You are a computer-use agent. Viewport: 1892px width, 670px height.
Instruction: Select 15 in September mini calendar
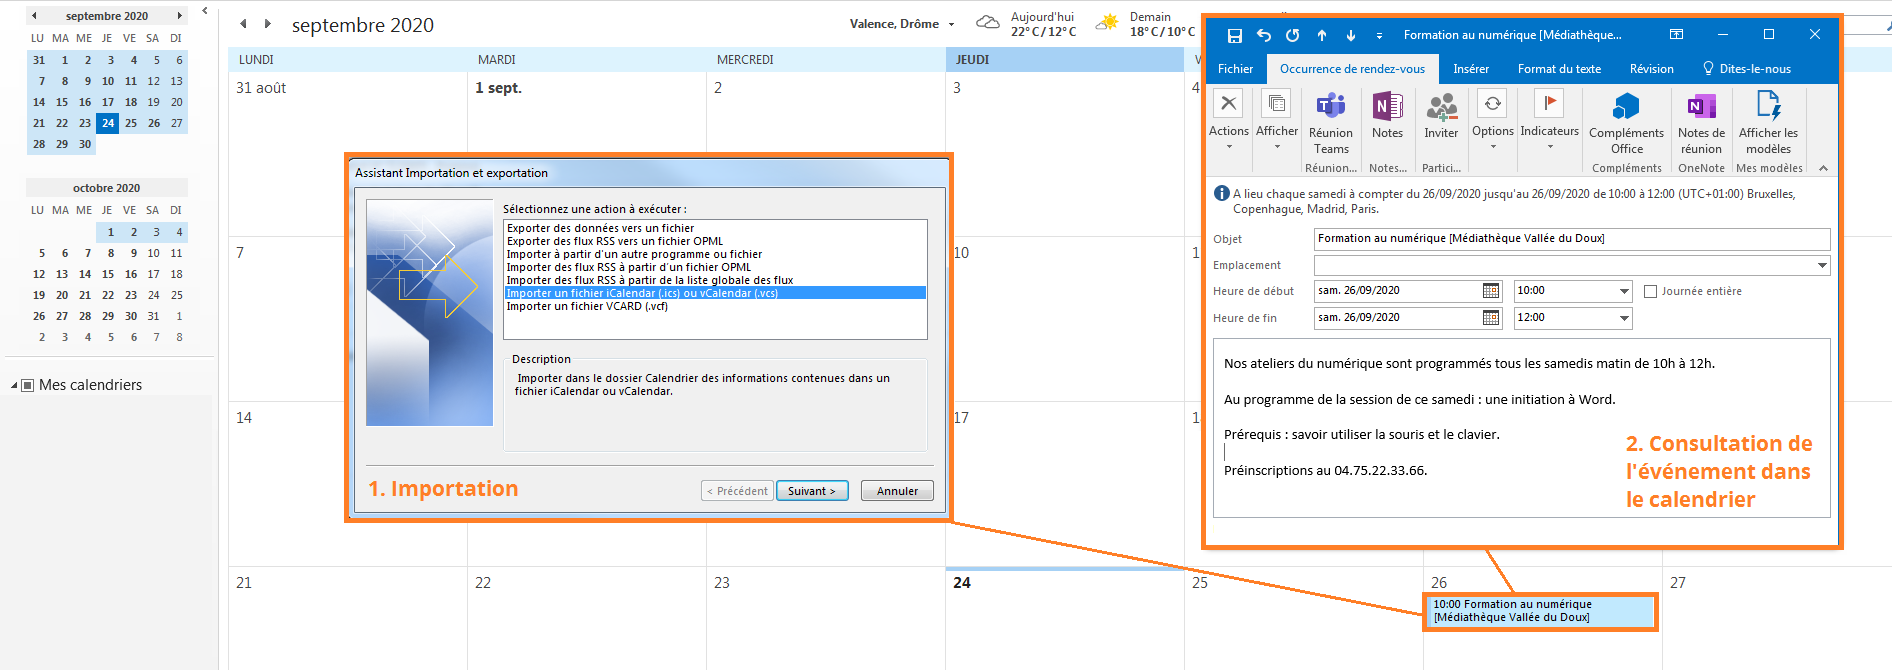[x=62, y=102]
